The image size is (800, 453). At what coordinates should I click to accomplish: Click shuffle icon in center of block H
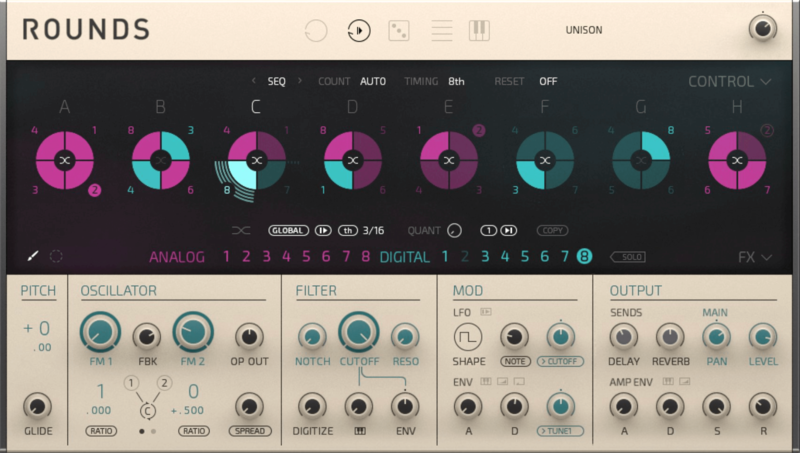[737, 161]
